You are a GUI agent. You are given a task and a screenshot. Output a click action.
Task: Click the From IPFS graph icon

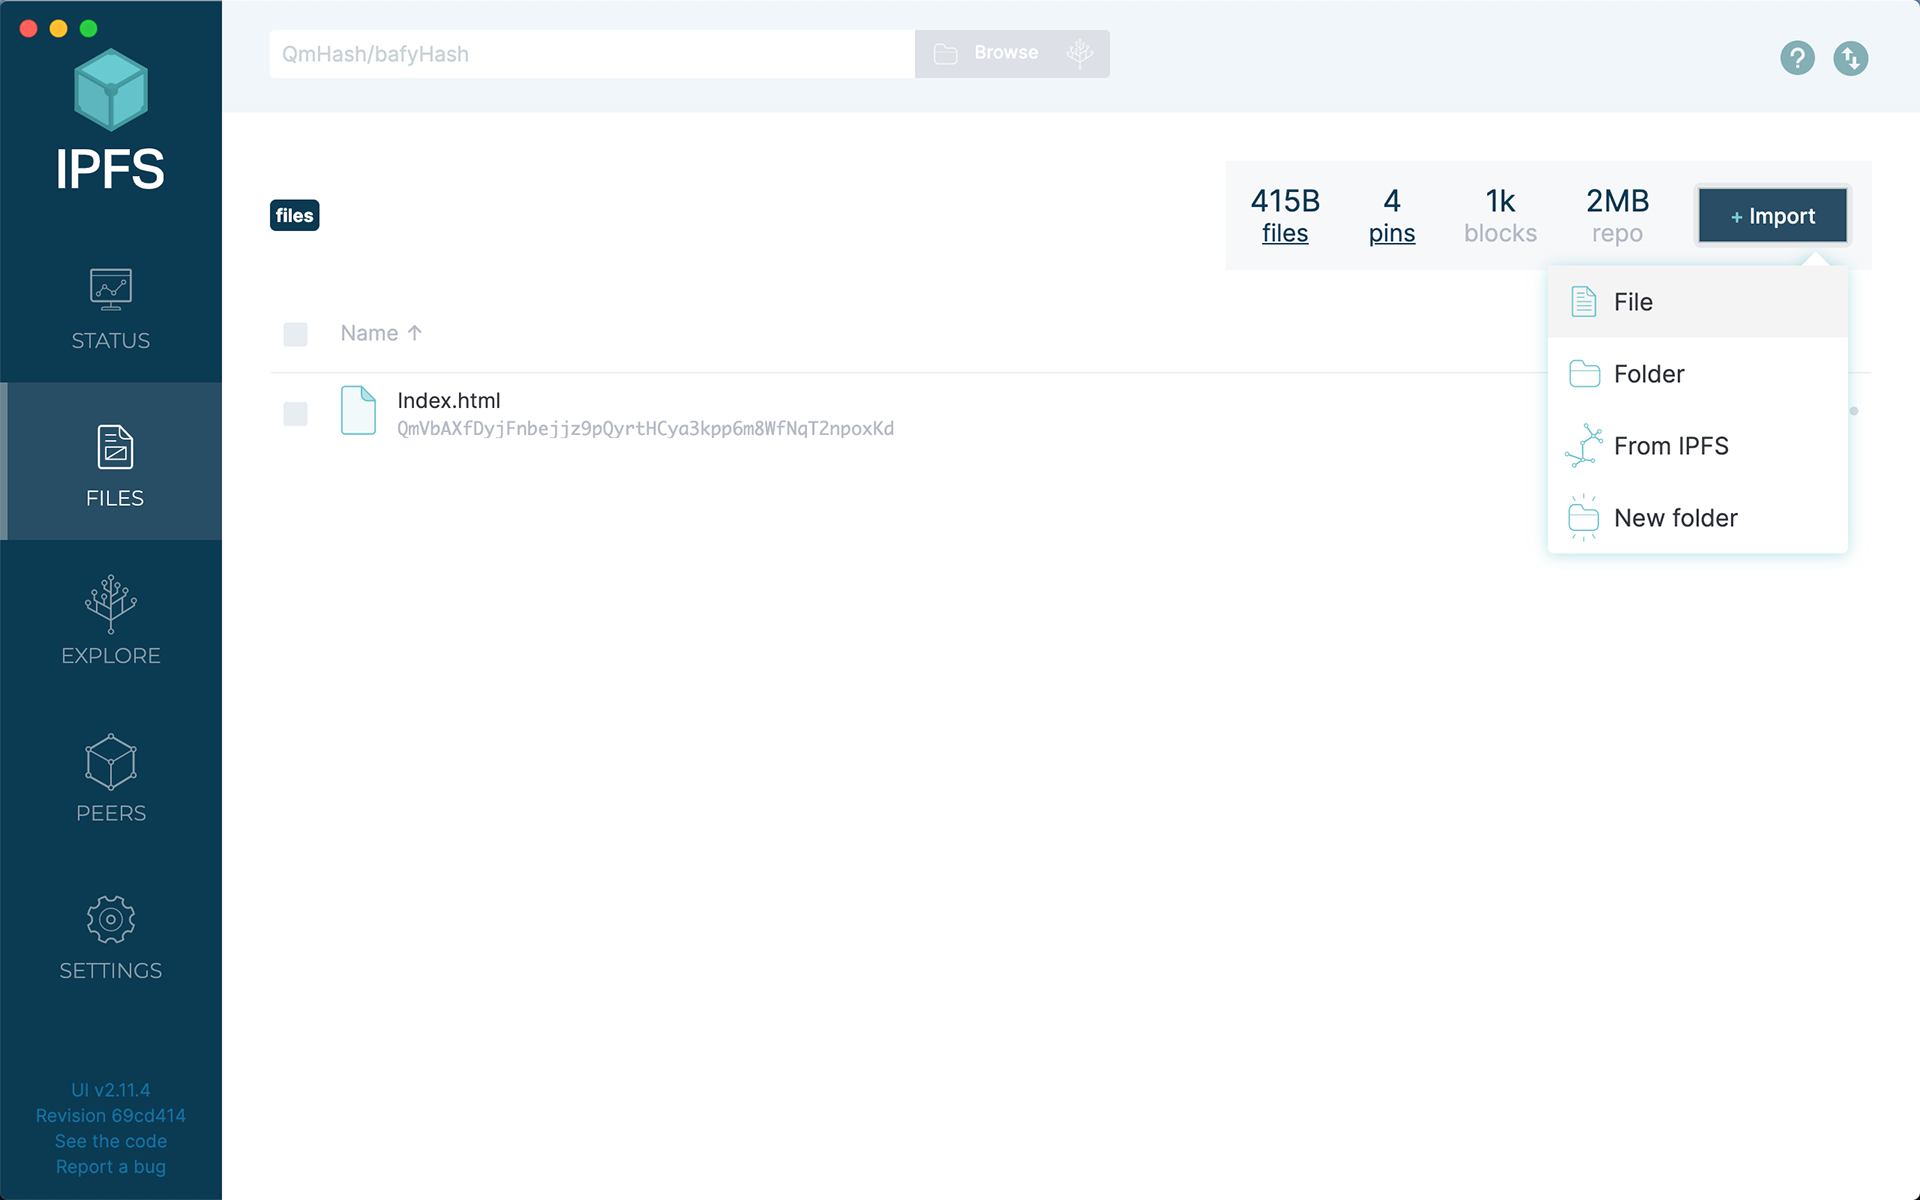click(1584, 446)
